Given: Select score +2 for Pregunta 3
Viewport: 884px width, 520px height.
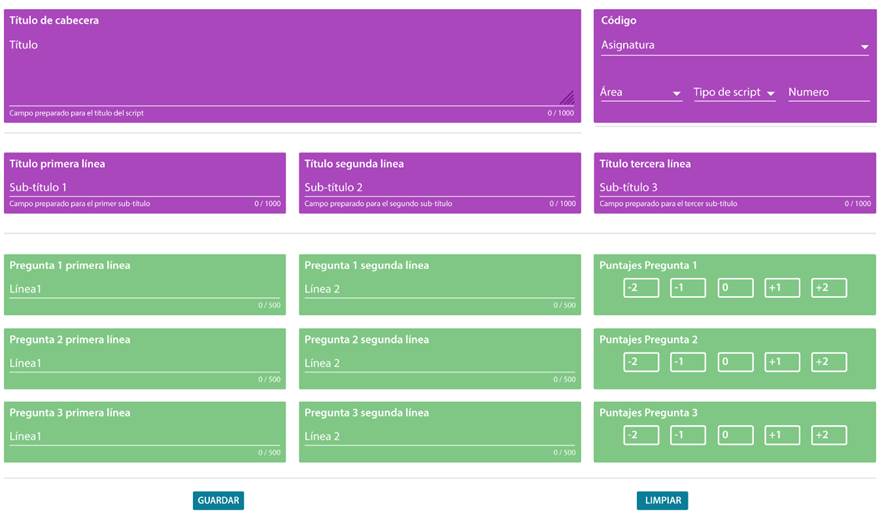Looking at the screenshot, I should (829, 435).
